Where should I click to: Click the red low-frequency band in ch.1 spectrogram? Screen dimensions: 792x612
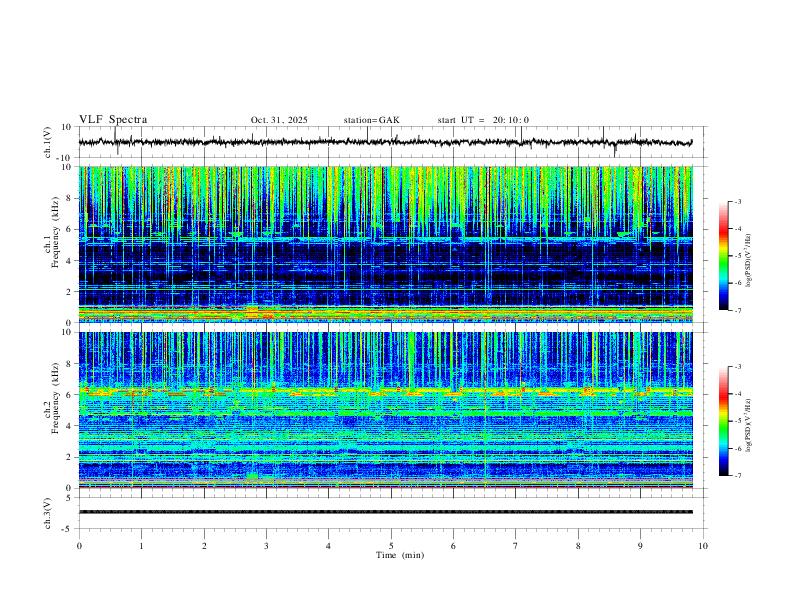[385, 313]
